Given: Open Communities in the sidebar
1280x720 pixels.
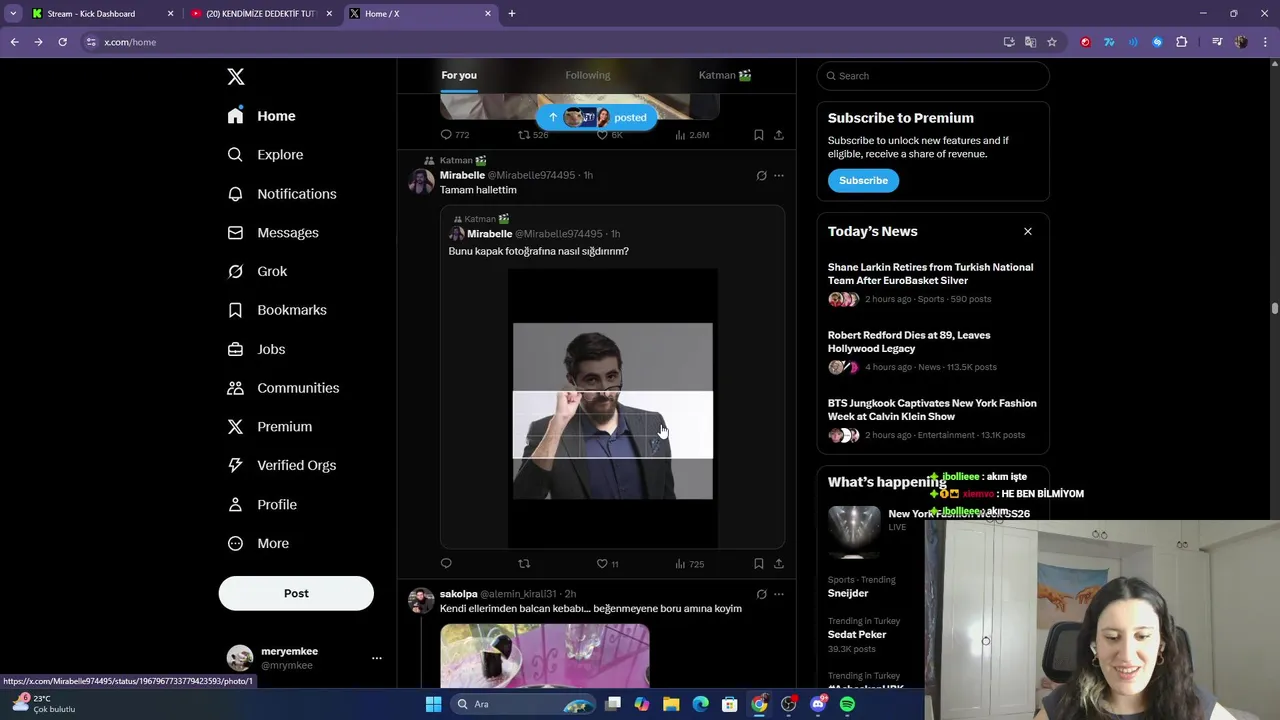Looking at the screenshot, I should (x=283, y=388).
